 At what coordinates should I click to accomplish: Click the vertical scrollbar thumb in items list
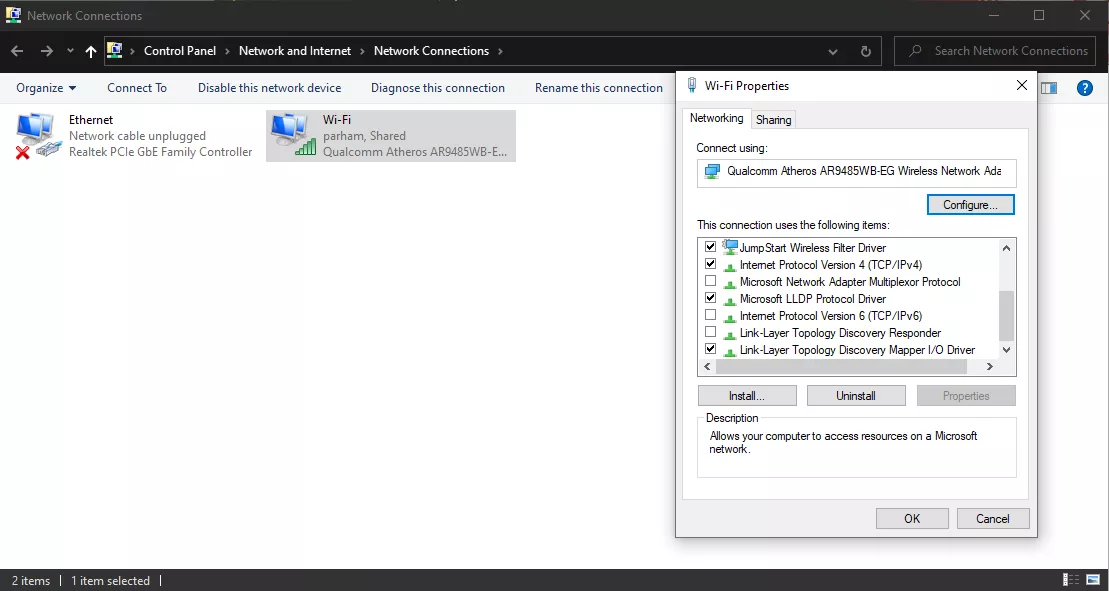tap(1007, 316)
